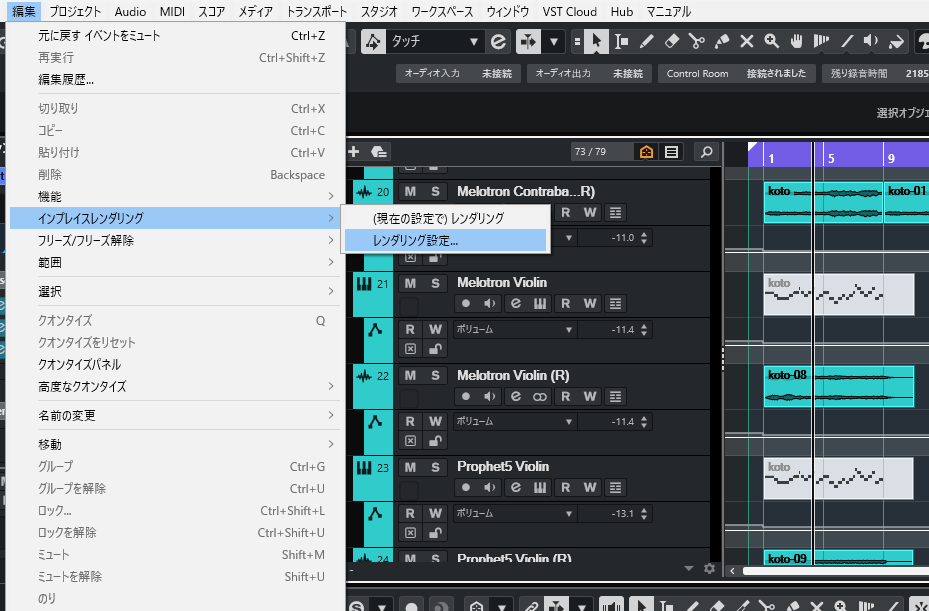Click the horizontal scrollbar under the timeline
Screen dimensions: 929x611
[x=835, y=571]
